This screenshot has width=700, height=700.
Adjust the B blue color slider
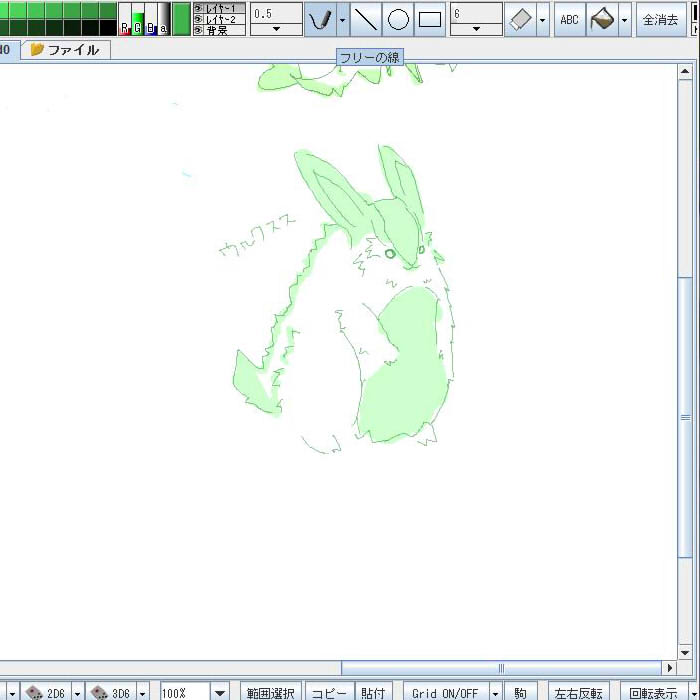pos(151,19)
